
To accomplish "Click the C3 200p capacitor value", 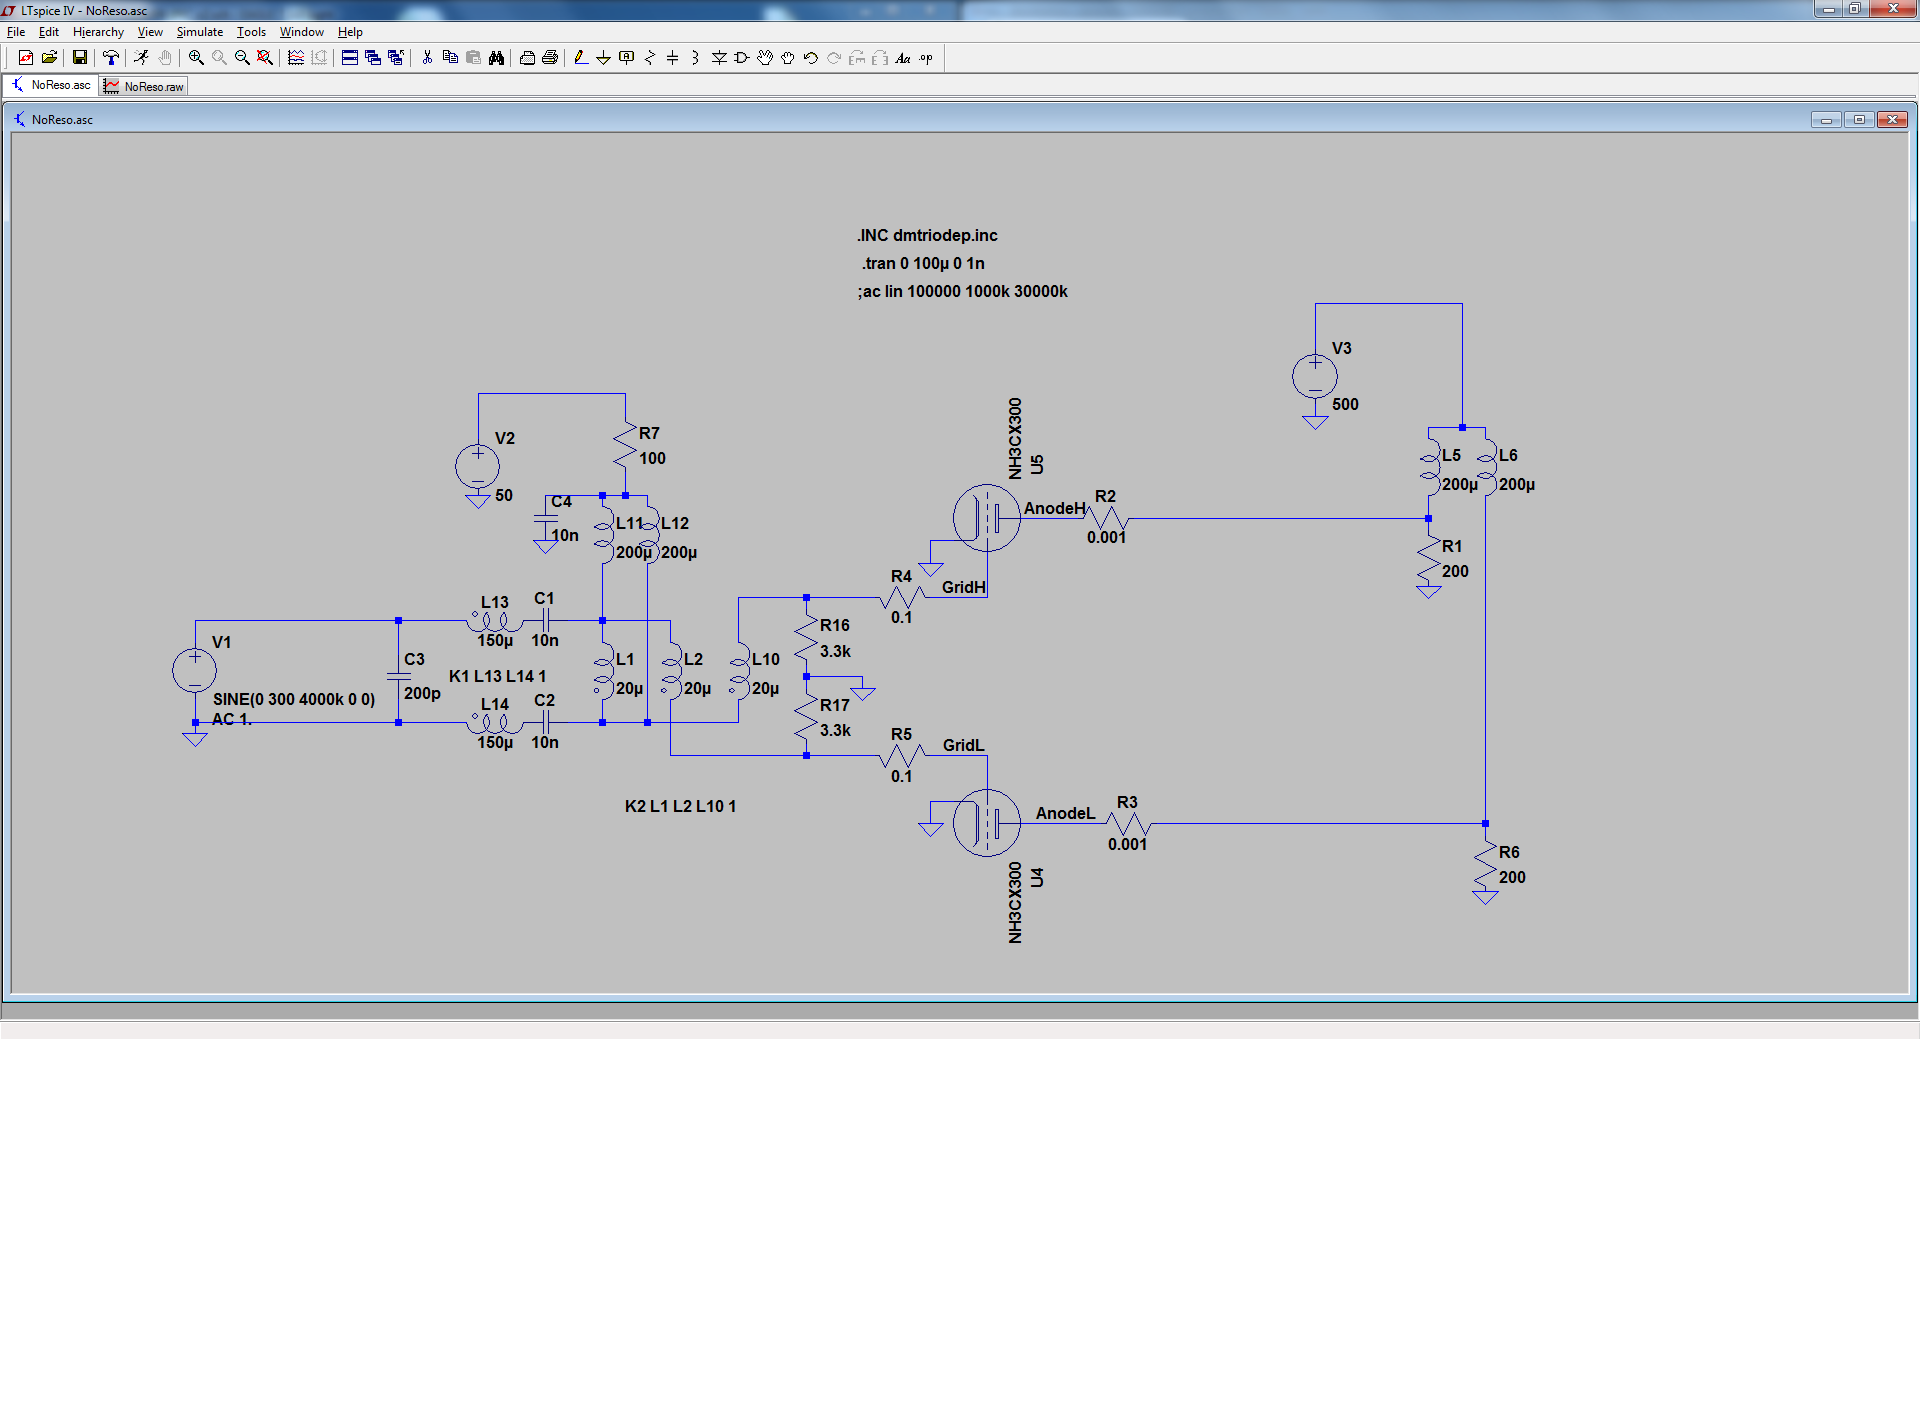I will [422, 693].
